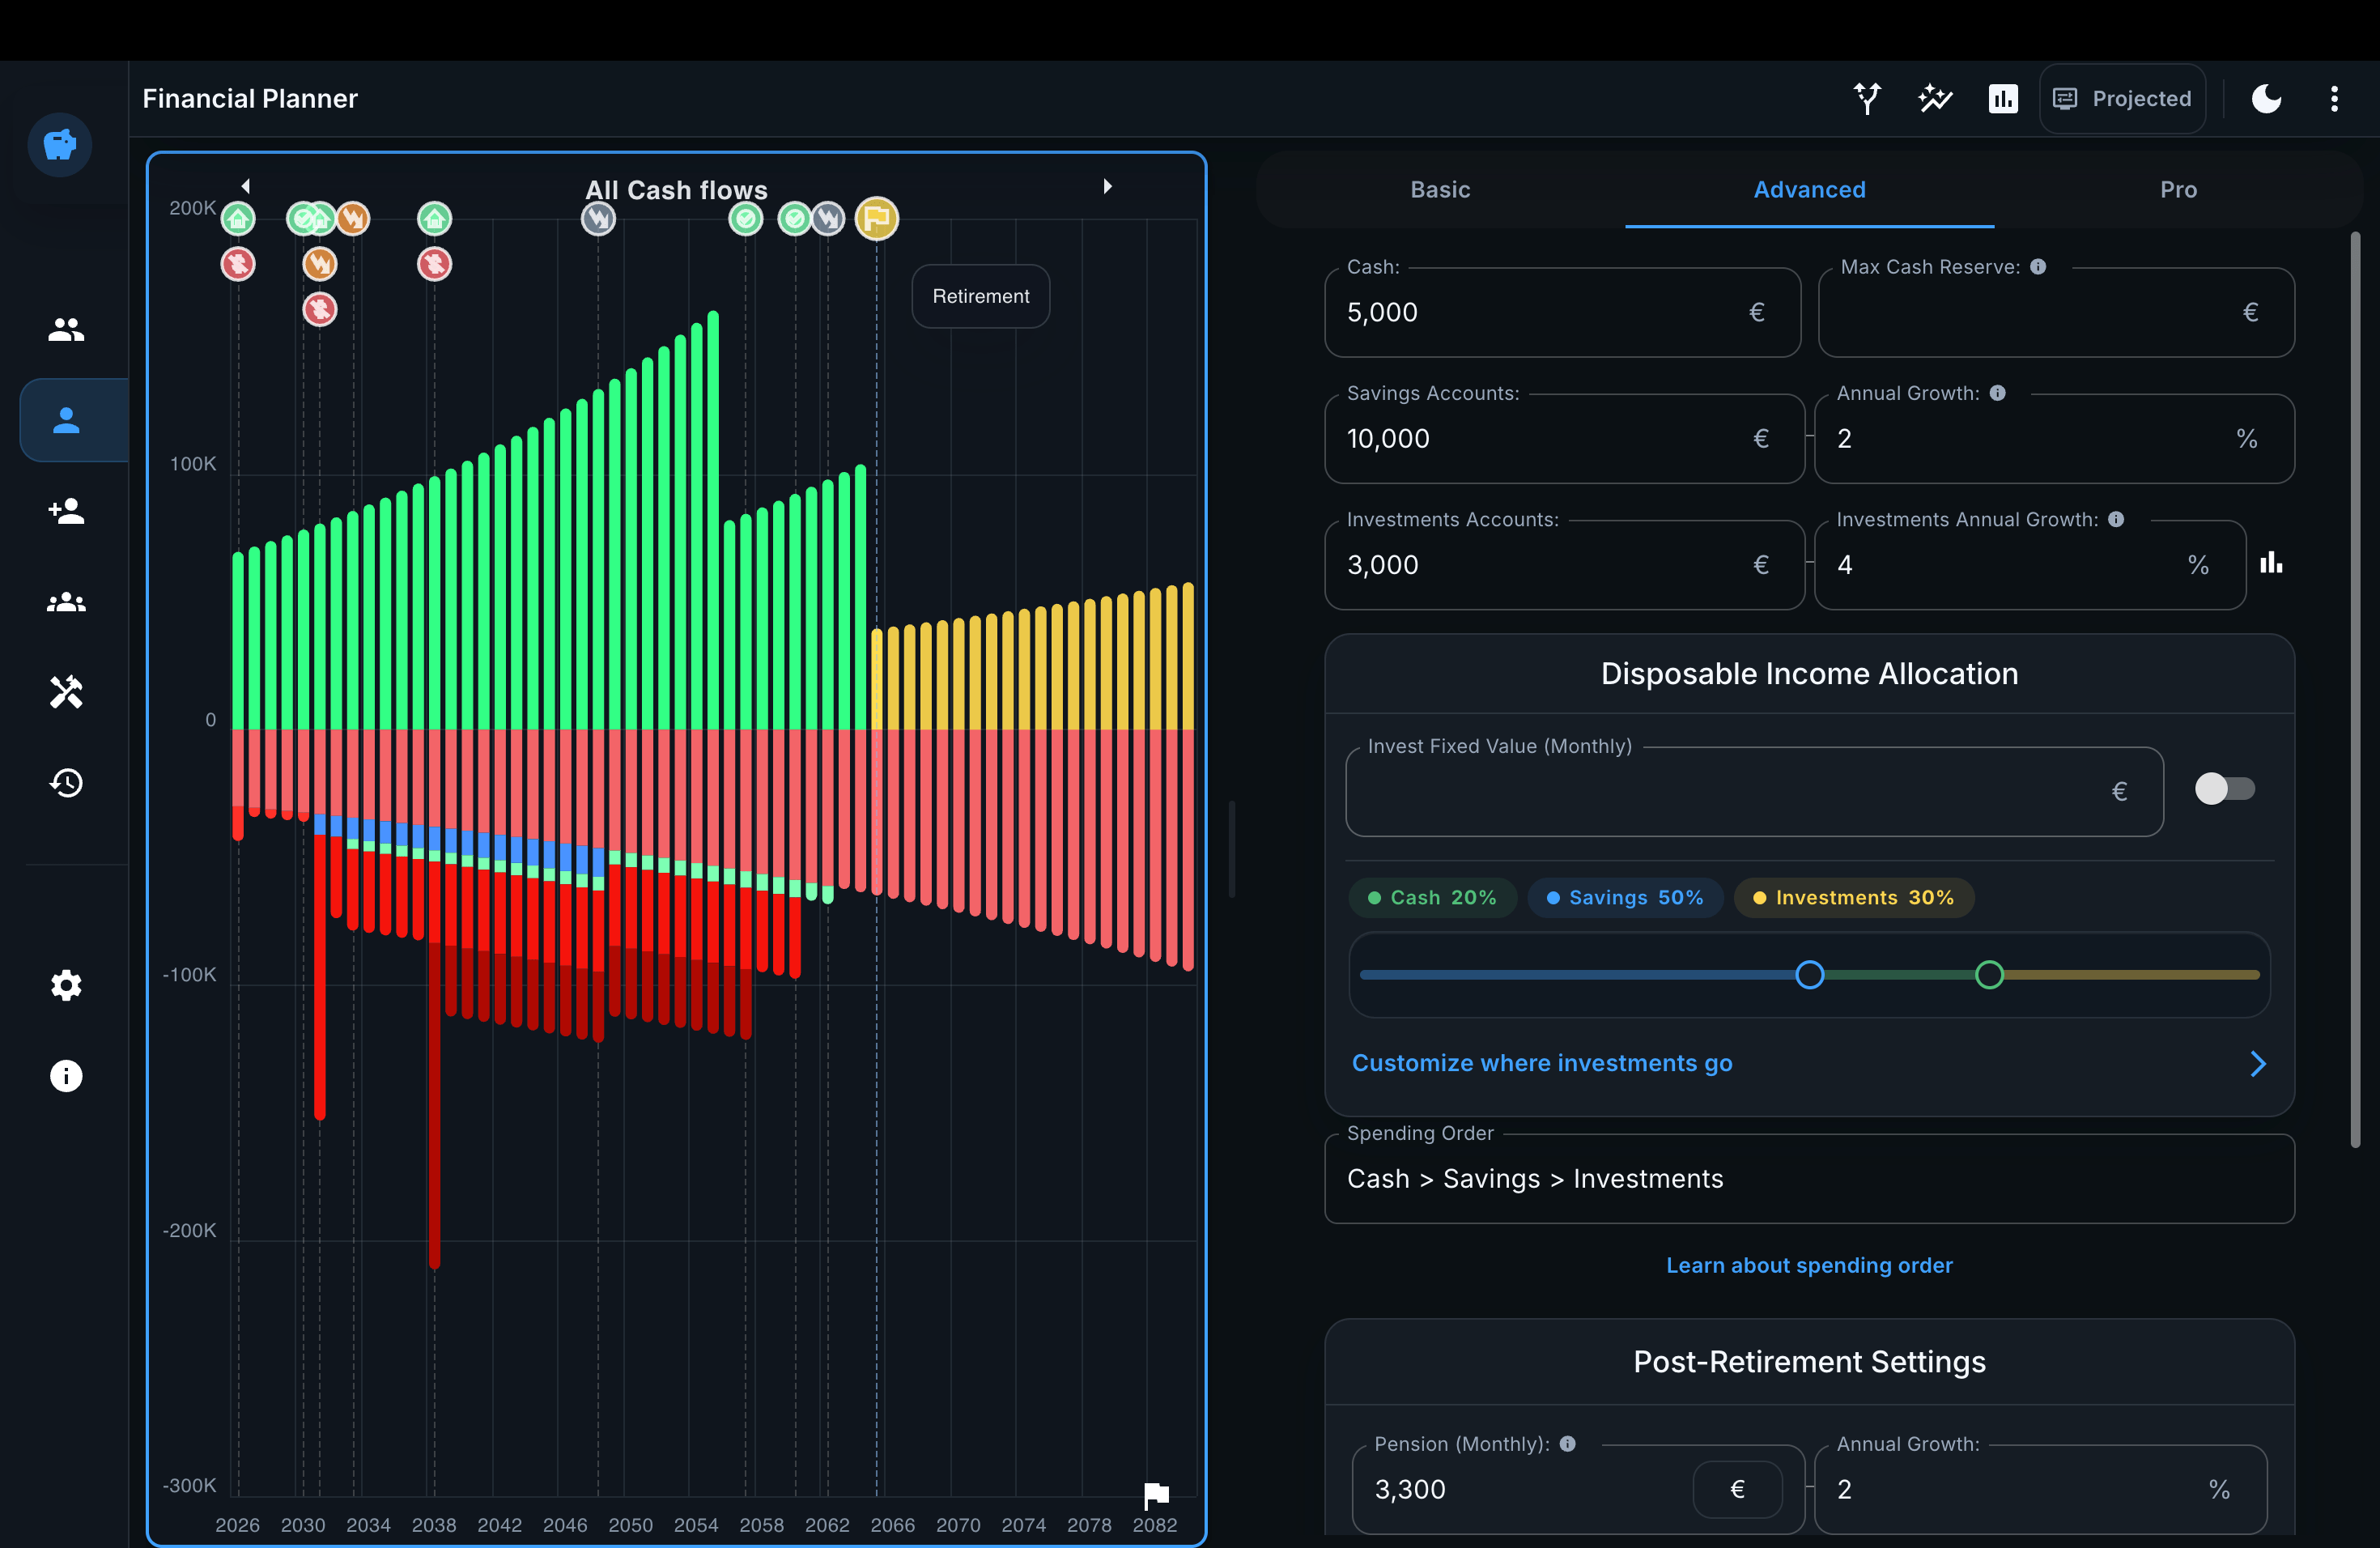Click the Cash 20% chip
Image resolution: width=2380 pixels, height=1548 pixels.
tap(1432, 897)
